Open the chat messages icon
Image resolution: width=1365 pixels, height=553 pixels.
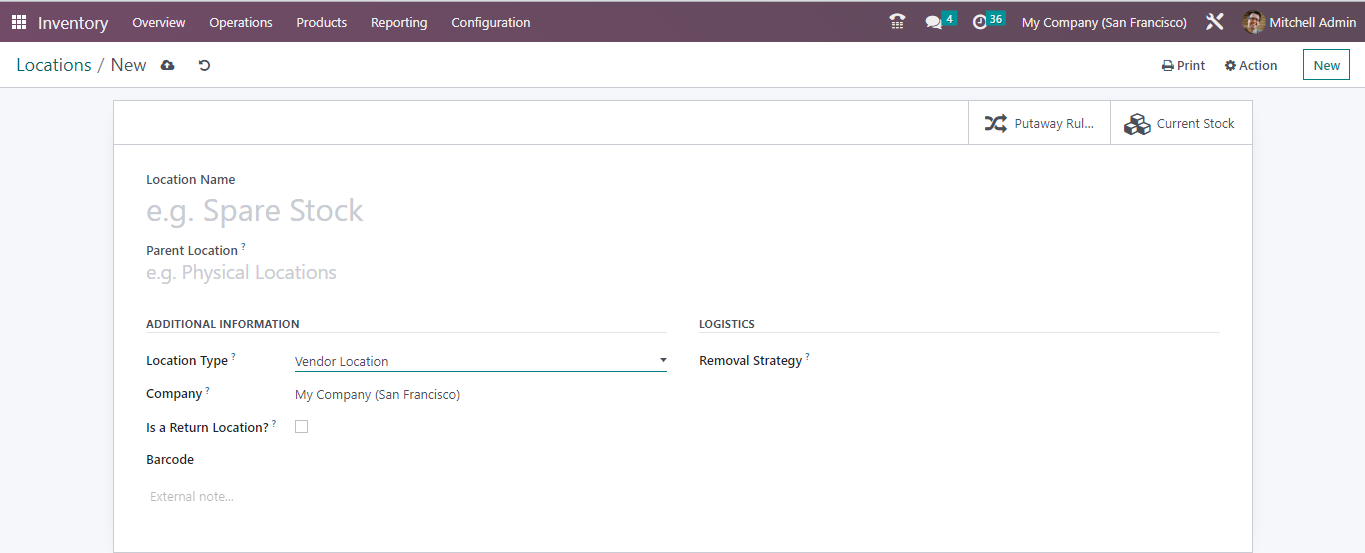pyautogui.click(x=934, y=22)
